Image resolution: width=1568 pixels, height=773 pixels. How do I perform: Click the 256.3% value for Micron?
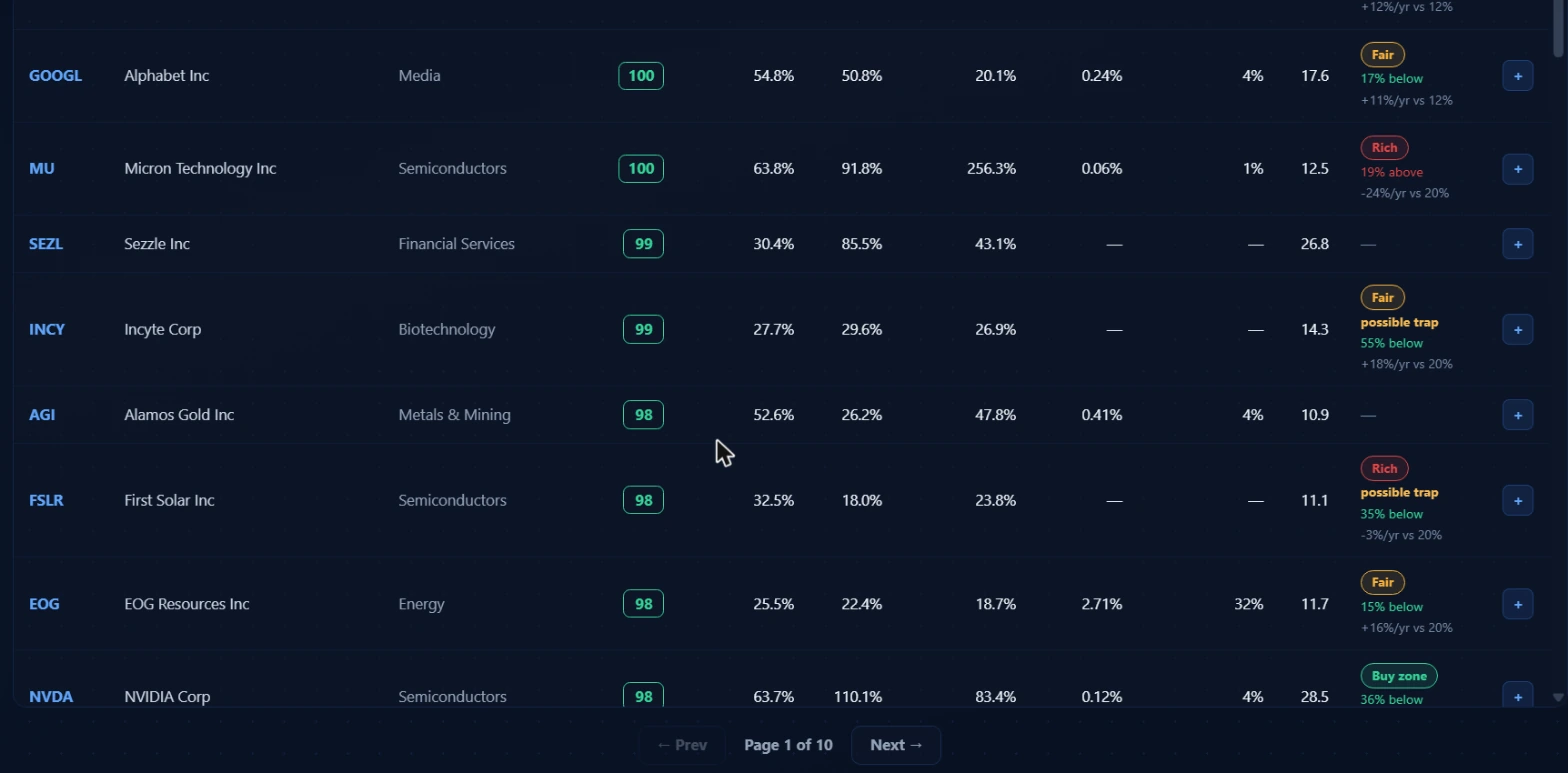point(991,169)
